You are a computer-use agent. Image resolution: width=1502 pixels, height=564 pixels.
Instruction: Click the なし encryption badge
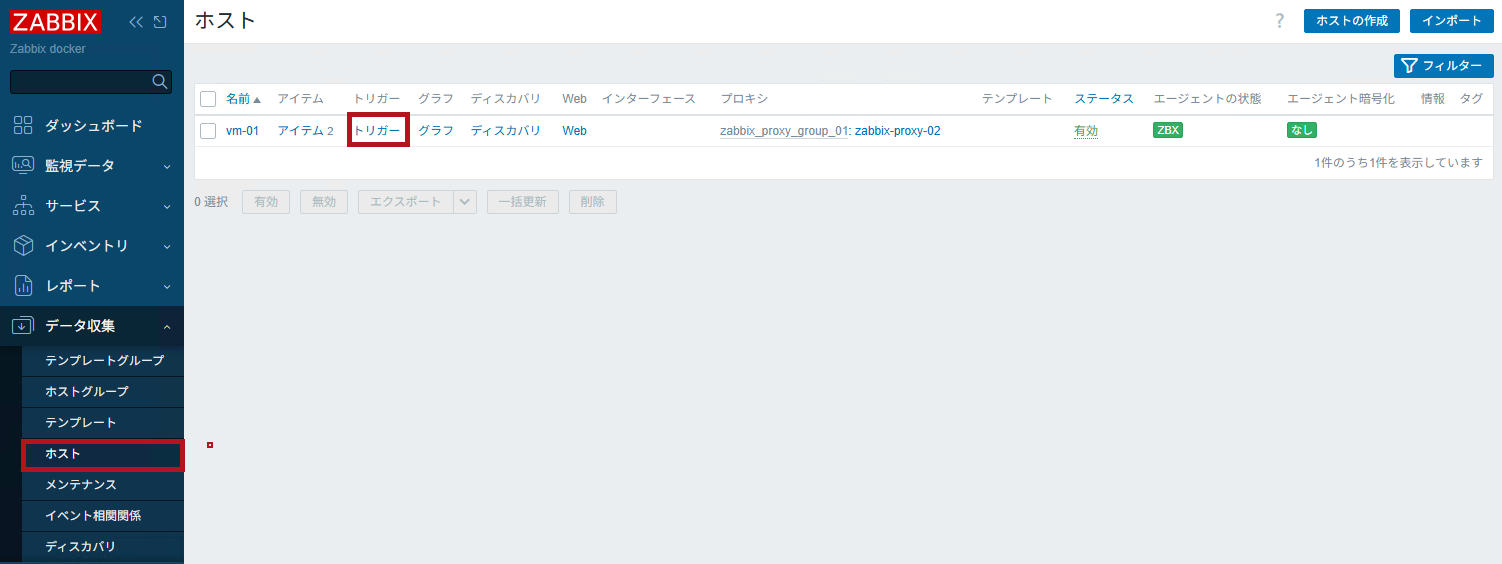coord(1302,130)
